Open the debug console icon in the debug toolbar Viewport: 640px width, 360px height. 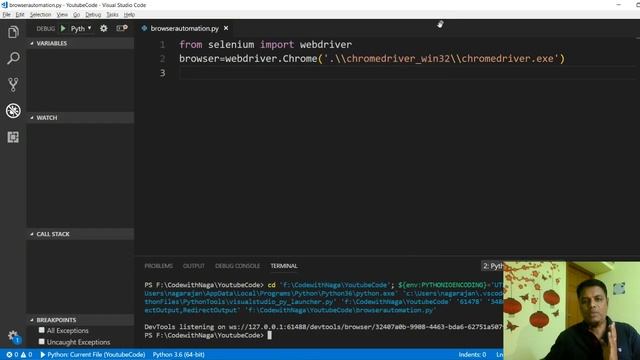[122, 28]
